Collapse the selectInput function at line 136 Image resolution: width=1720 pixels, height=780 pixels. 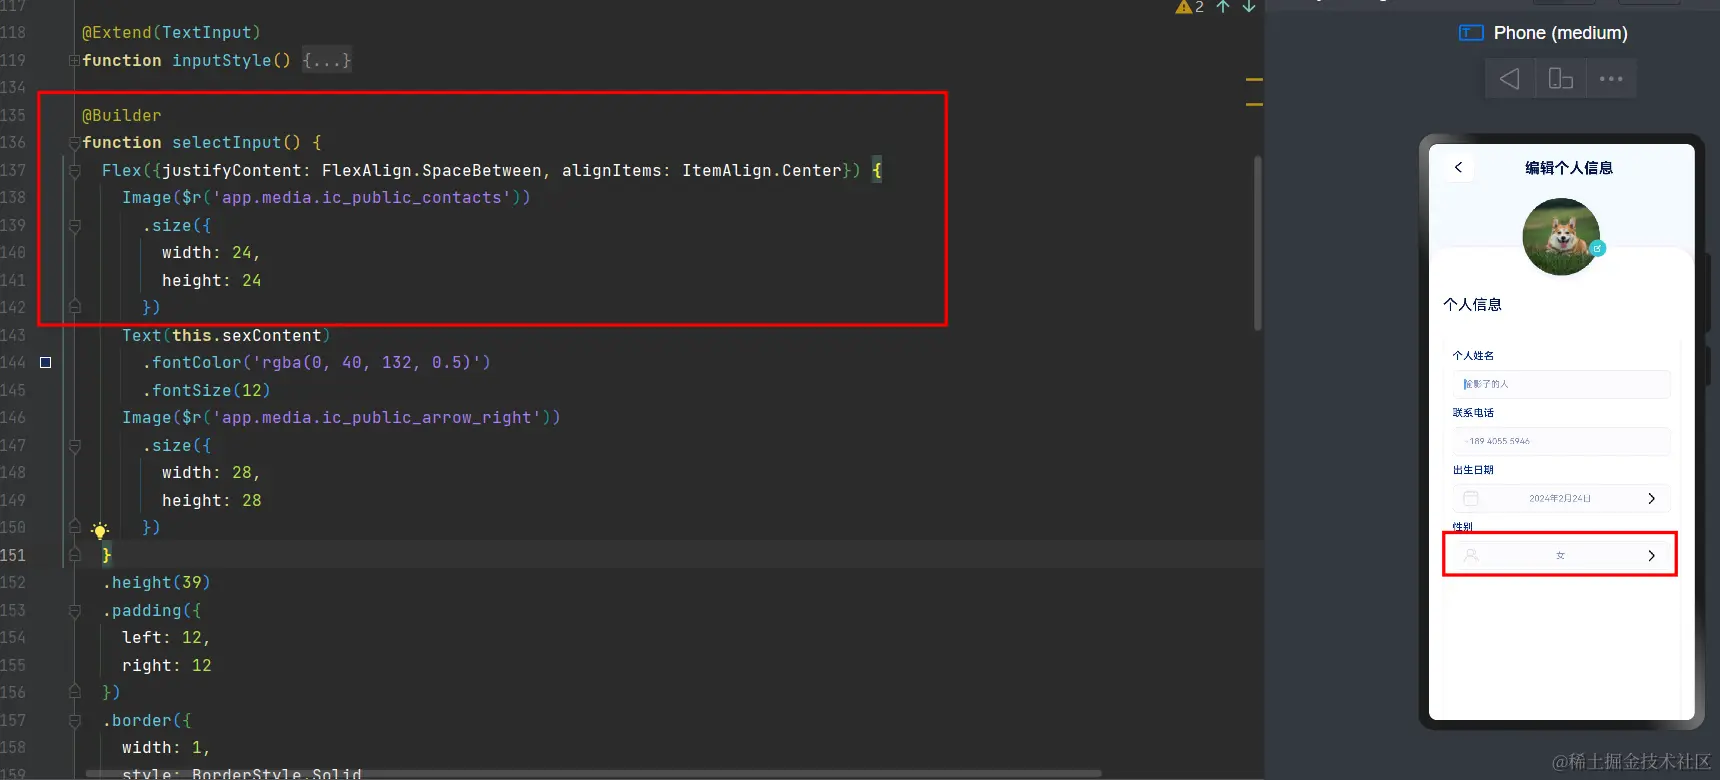74,143
